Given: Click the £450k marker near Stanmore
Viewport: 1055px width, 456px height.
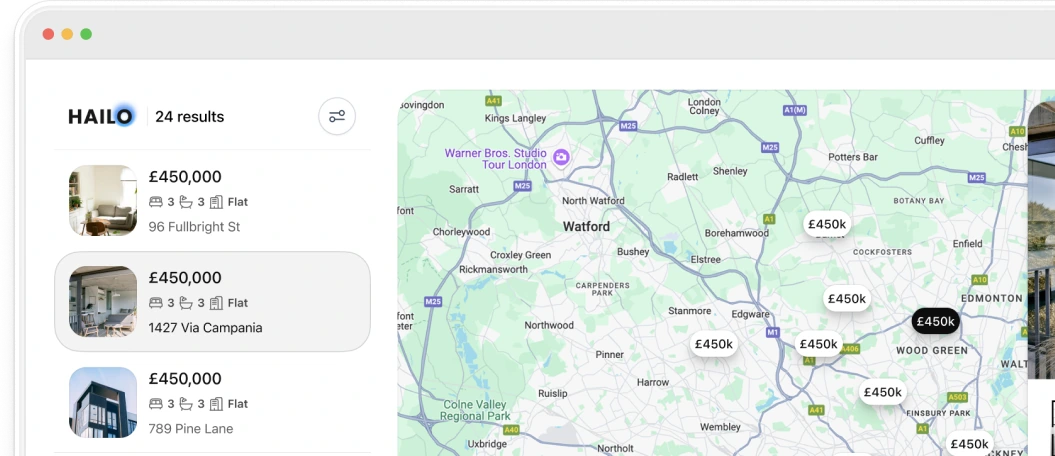Looking at the screenshot, I should (x=714, y=344).
